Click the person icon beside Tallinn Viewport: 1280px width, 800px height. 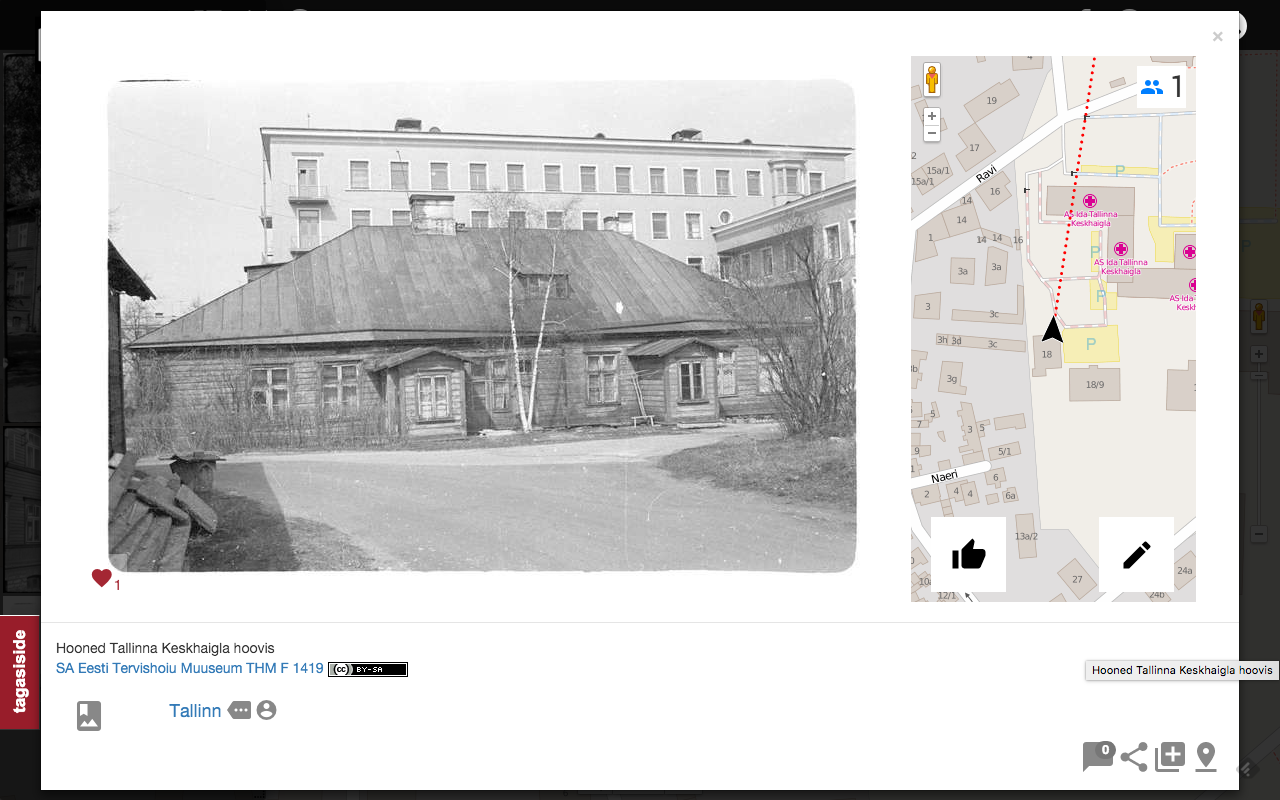coord(266,710)
